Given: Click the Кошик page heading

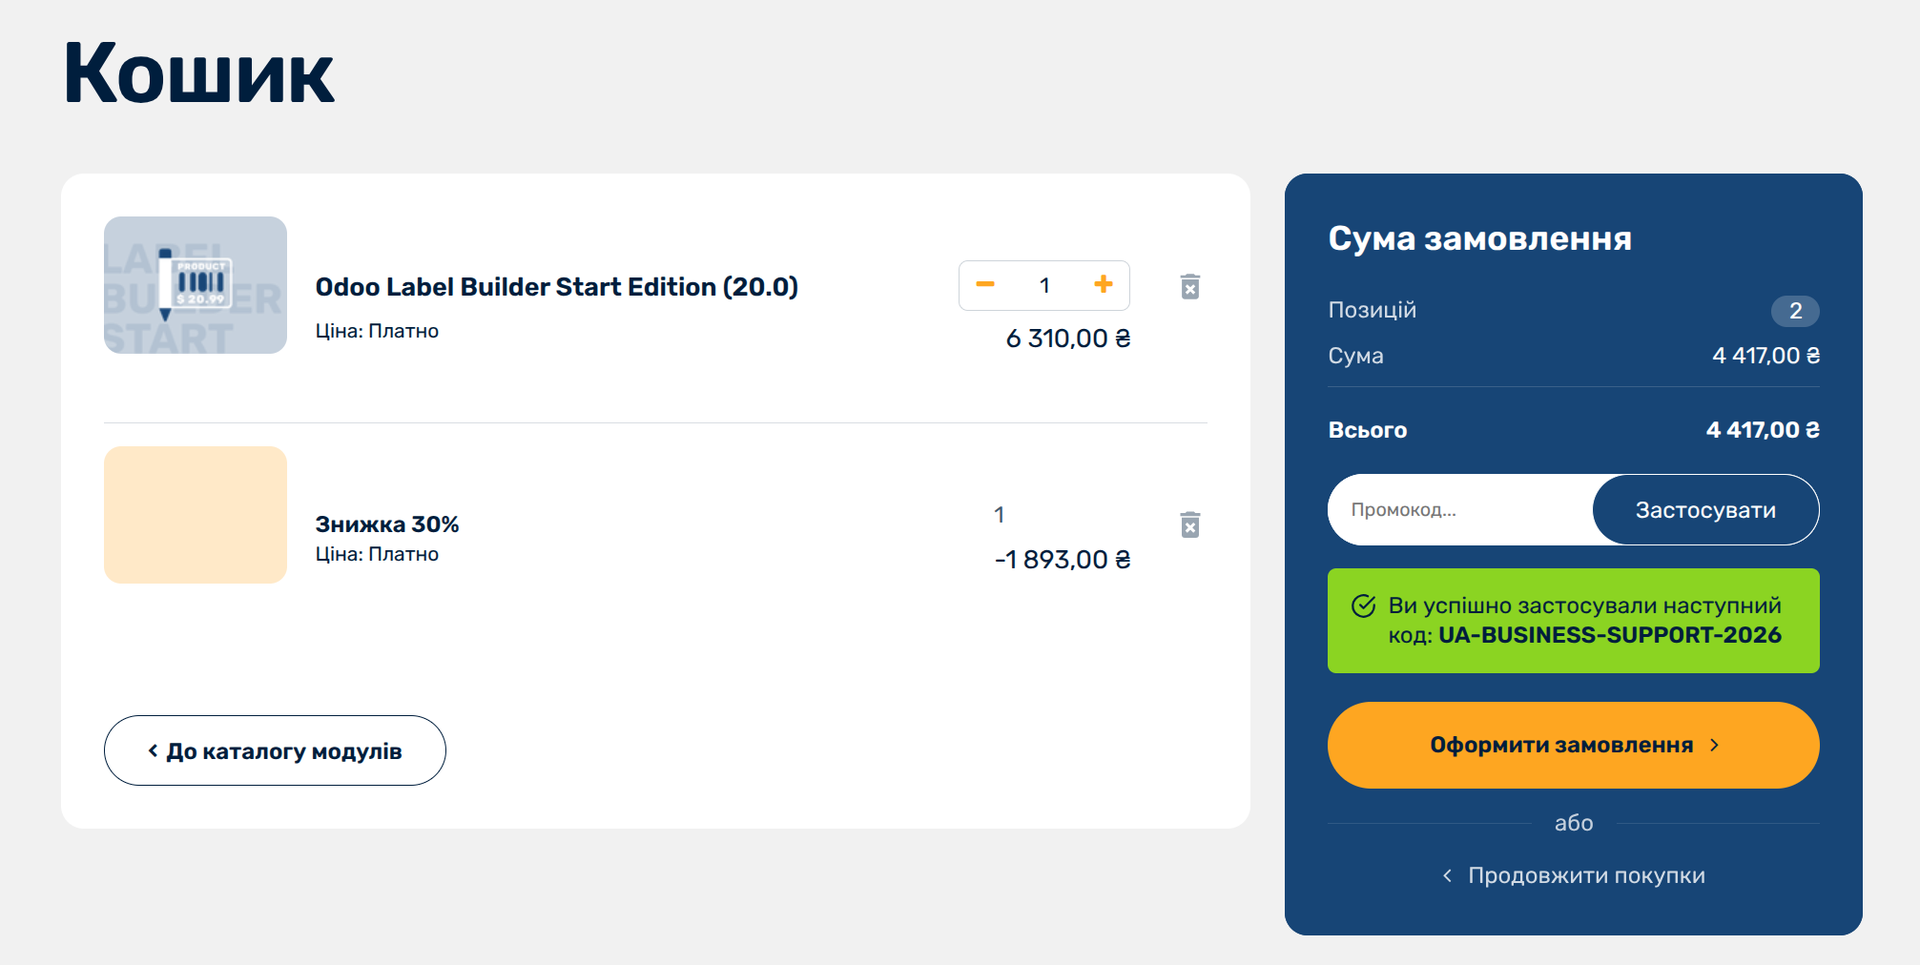Looking at the screenshot, I should tap(198, 73).
